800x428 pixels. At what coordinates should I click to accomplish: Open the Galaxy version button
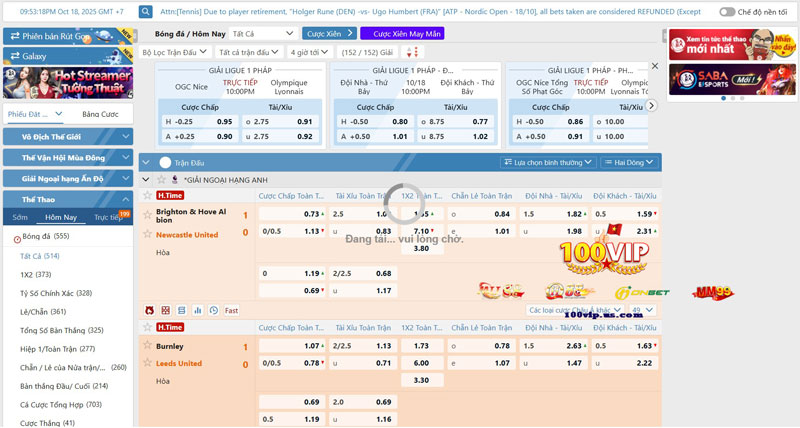(68, 56)
